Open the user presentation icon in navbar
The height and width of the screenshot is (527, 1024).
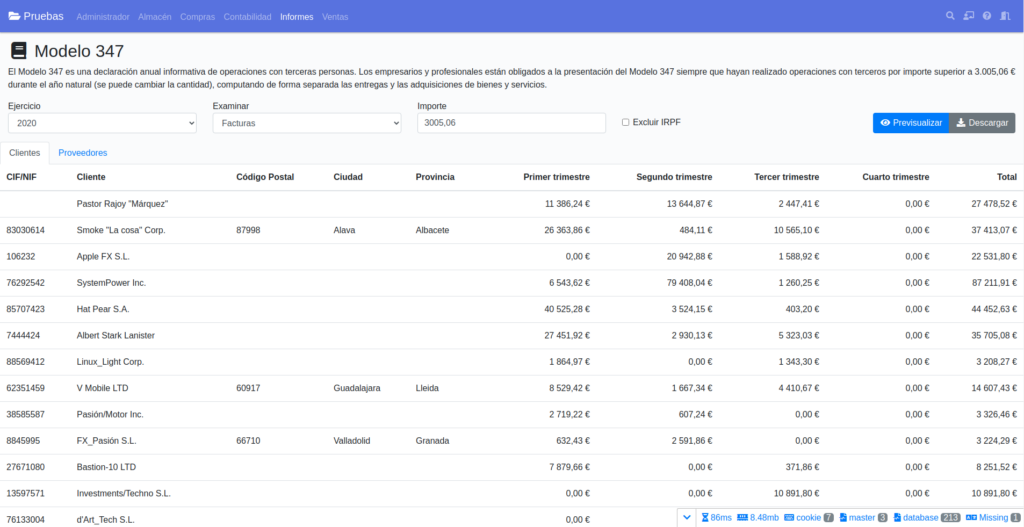969,16
